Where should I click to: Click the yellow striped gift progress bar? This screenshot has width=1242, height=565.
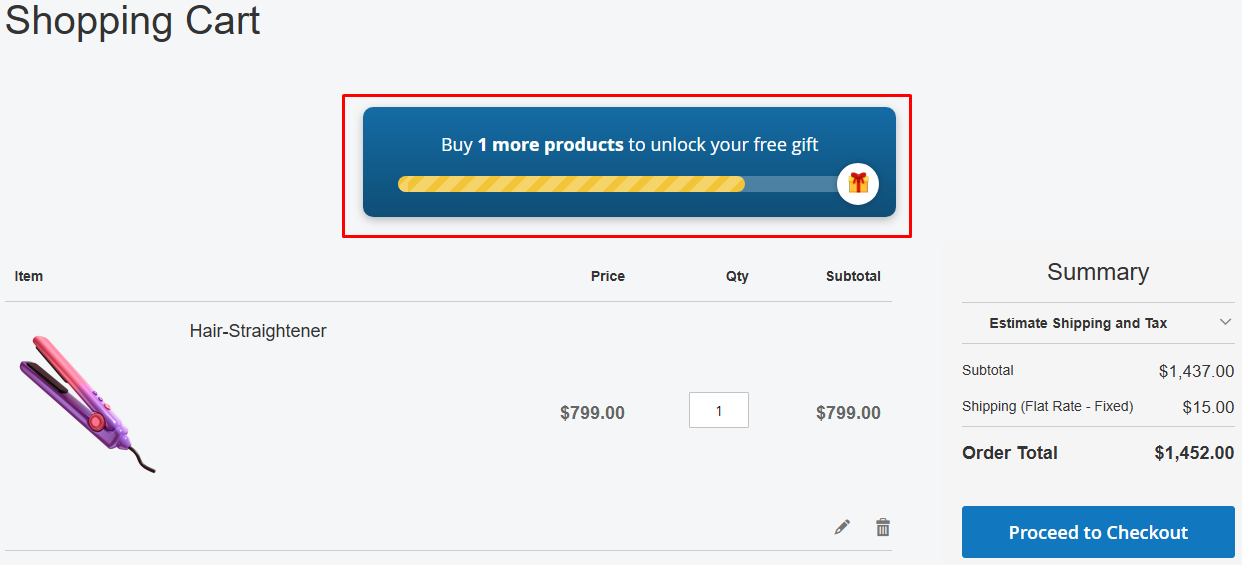point(571,184)
